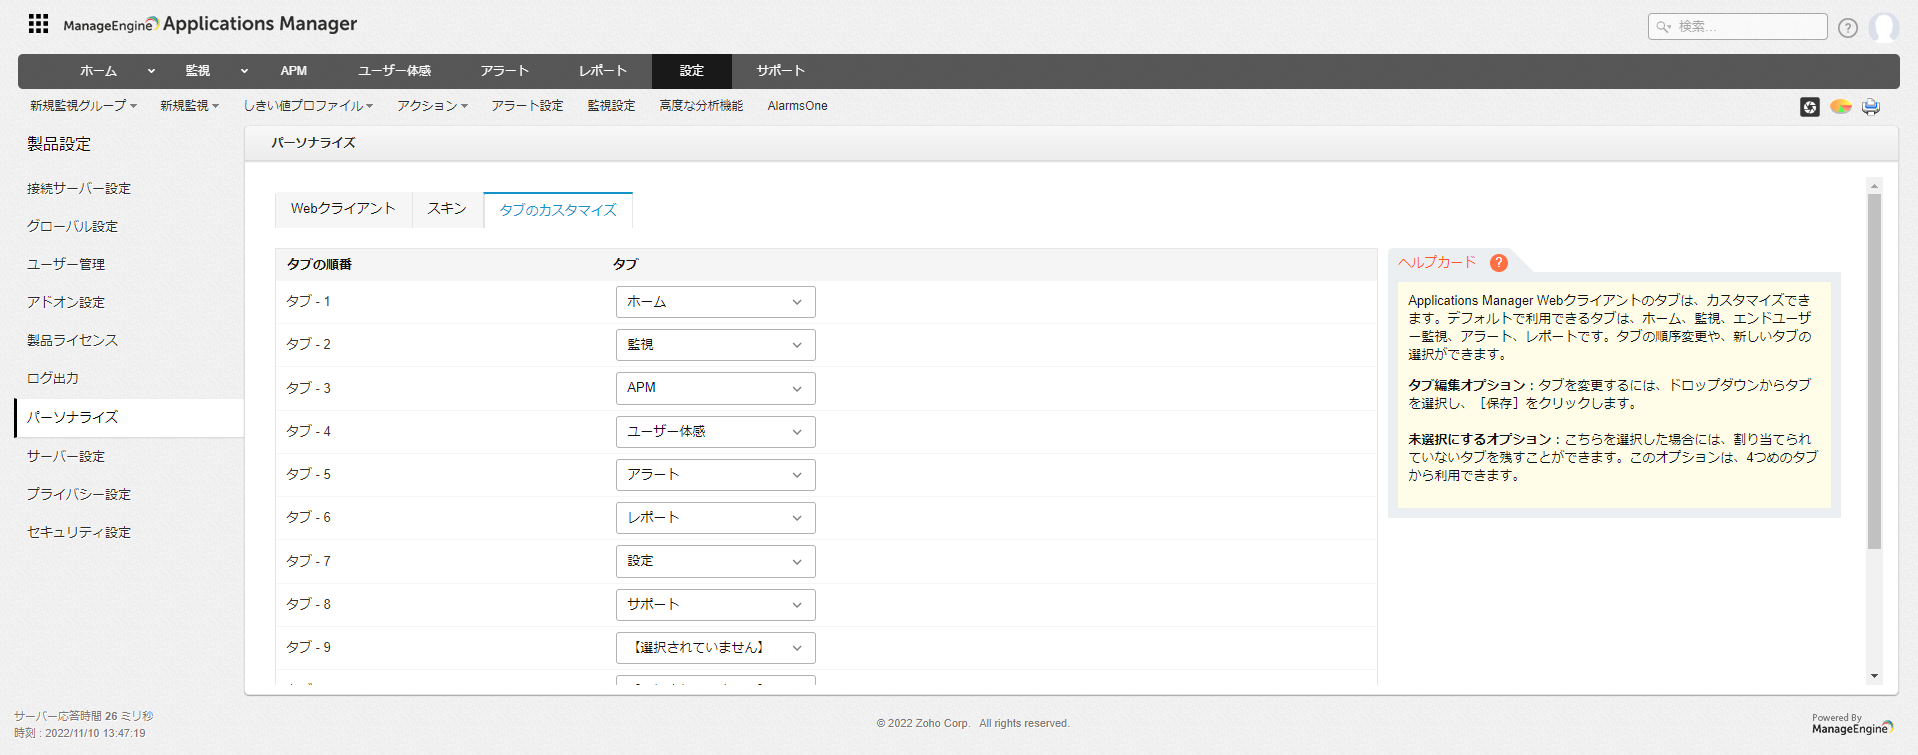Open サーバー設定 in the sidebar

(x=66, y=457)
